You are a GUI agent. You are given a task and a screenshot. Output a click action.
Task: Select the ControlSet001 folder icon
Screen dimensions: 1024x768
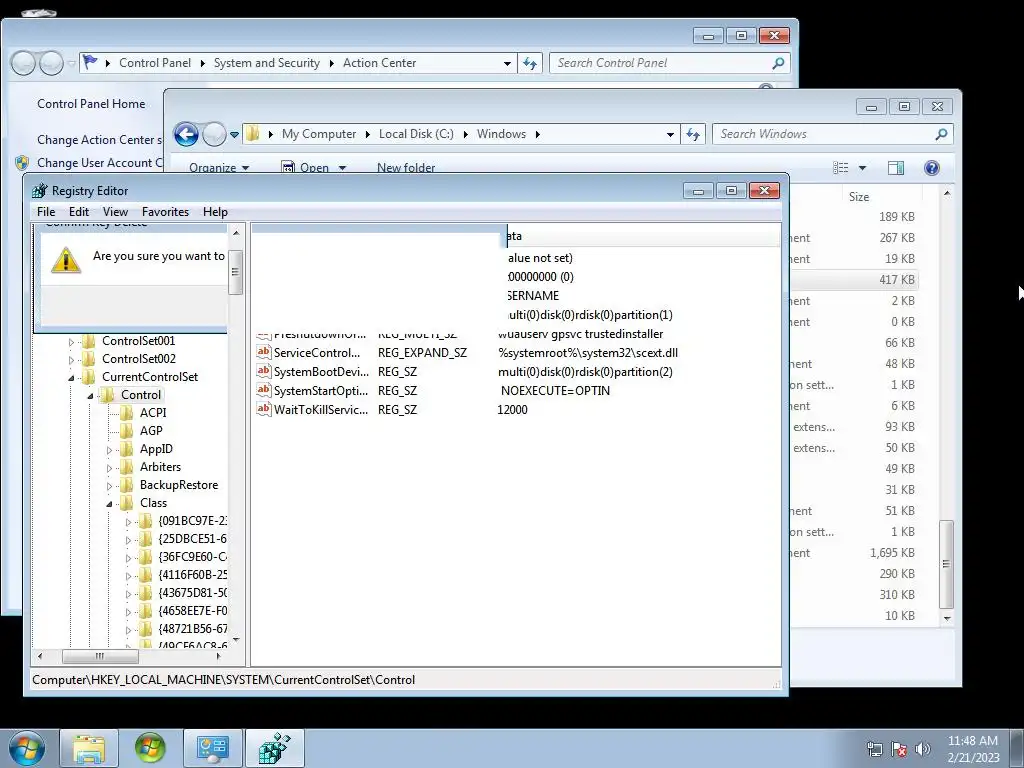[89, 341]
